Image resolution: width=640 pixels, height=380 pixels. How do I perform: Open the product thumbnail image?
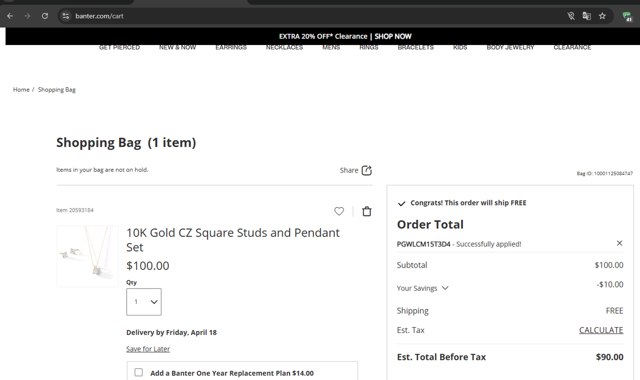click(x=87, y=256)
